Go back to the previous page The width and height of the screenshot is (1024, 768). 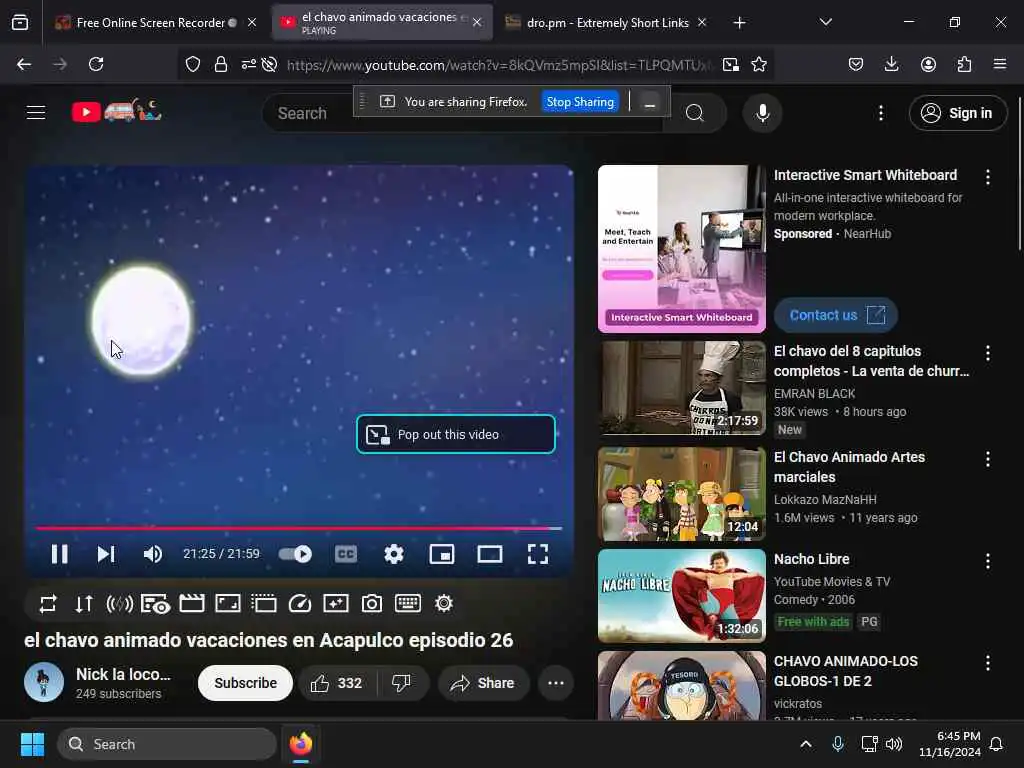coord(24,64)
